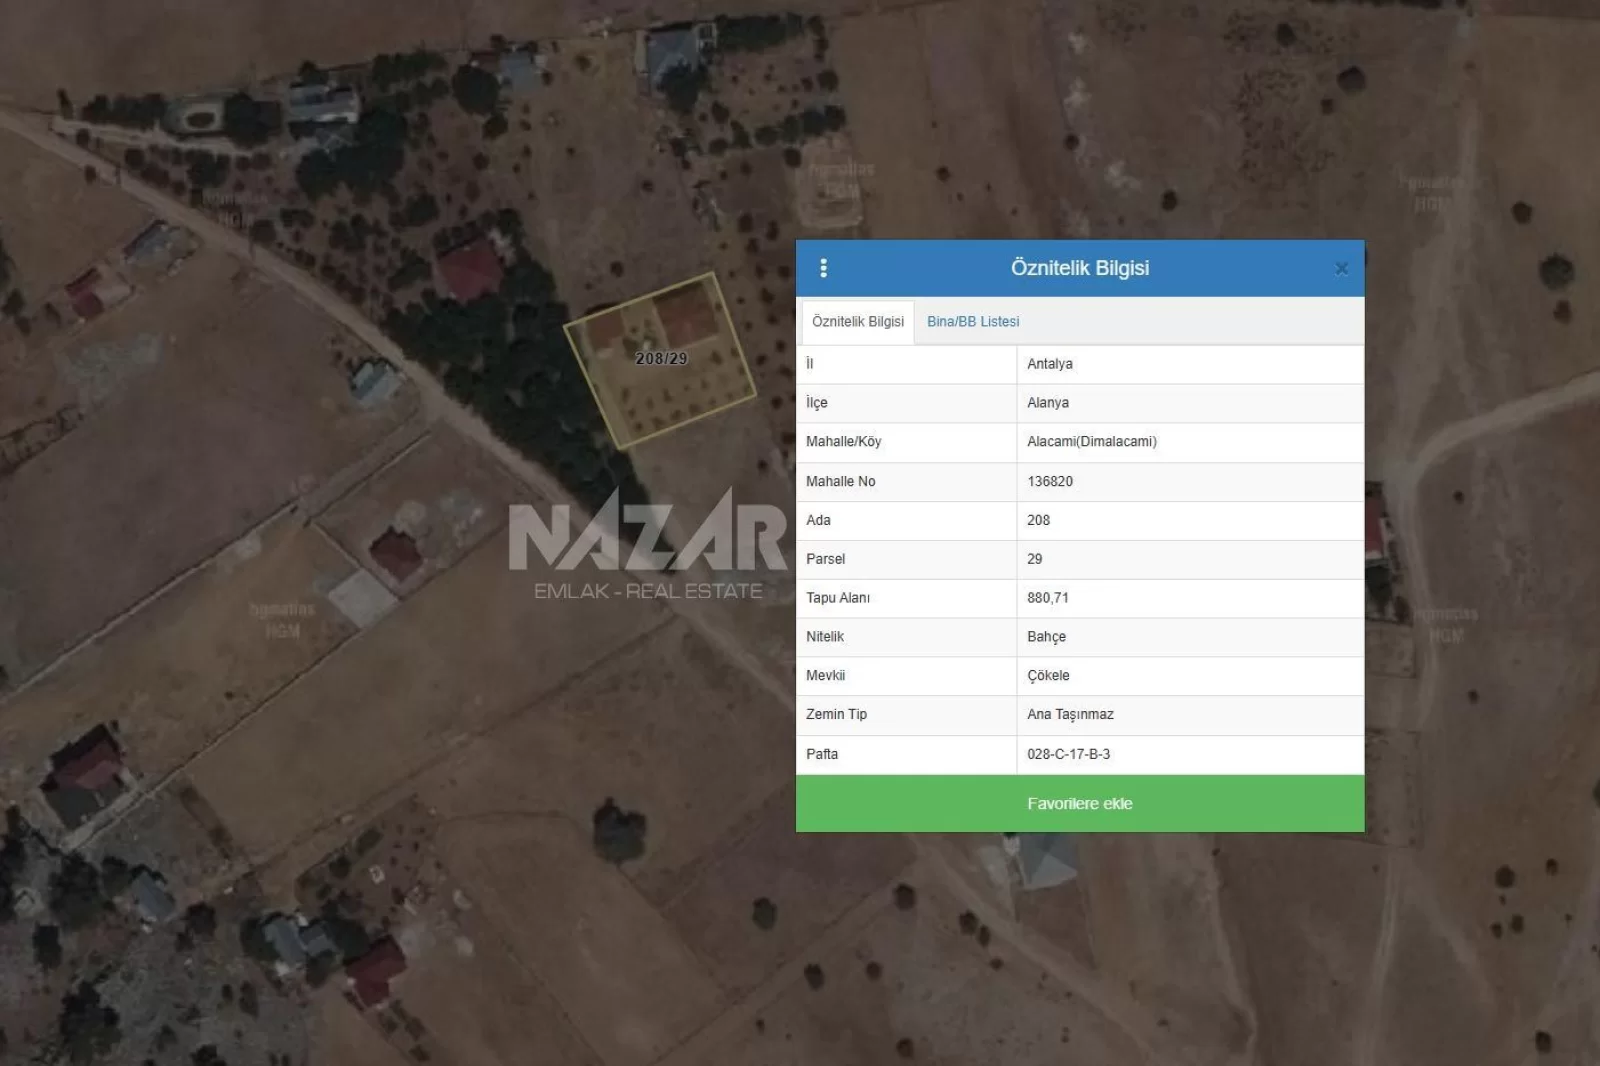This screenshot has width=1600, height=1066.
Task: Select the Tapu Alanı value 880,71
Action: click(x=1047, y=598)
